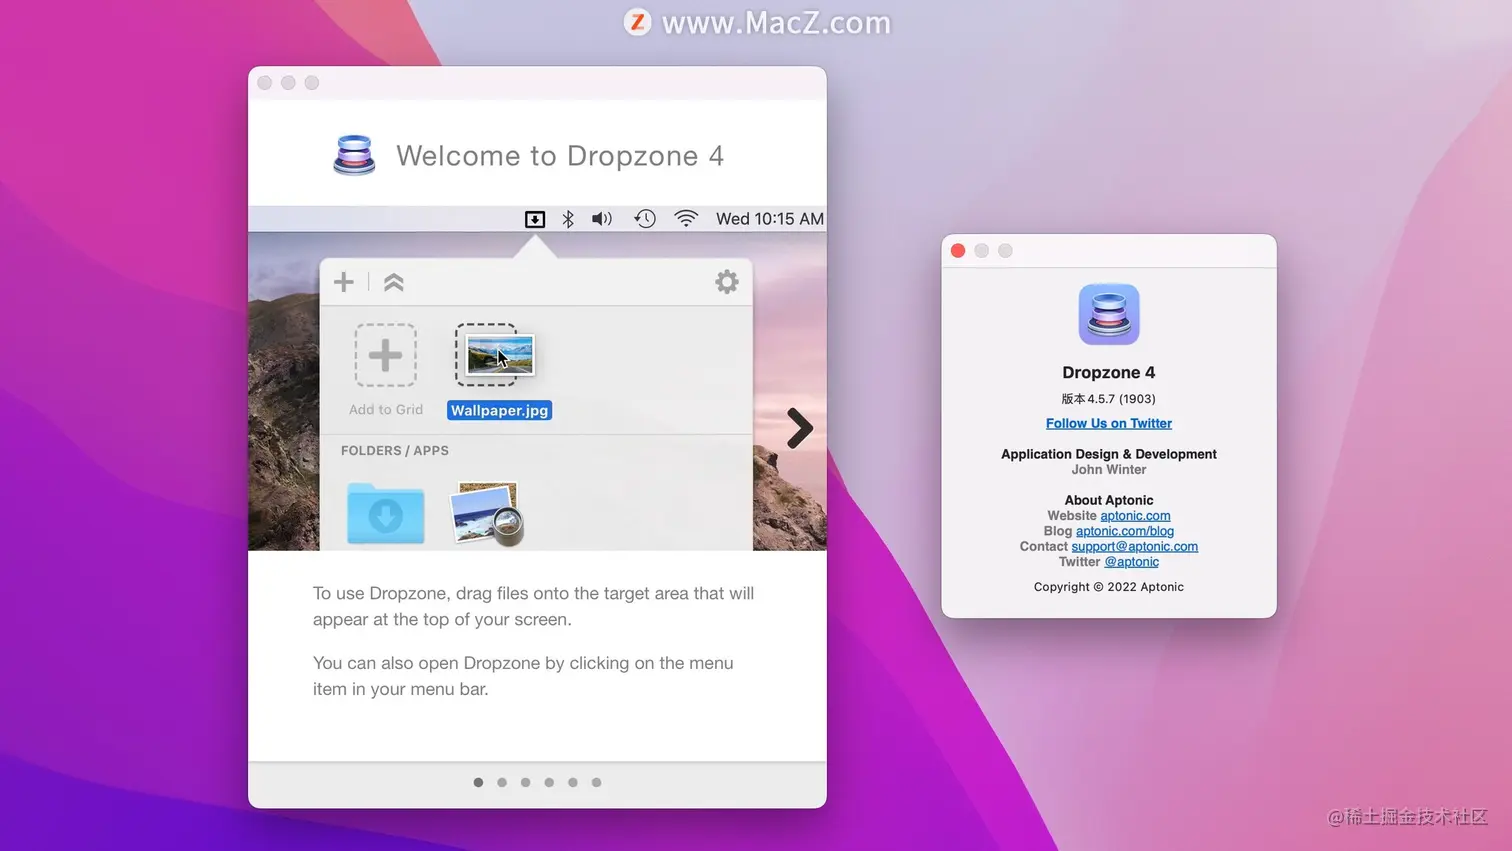This screenshot has height=851, width=1512.
Task: Click Copyright © 2022 Aptonic text
Action: coord(1109,587)
